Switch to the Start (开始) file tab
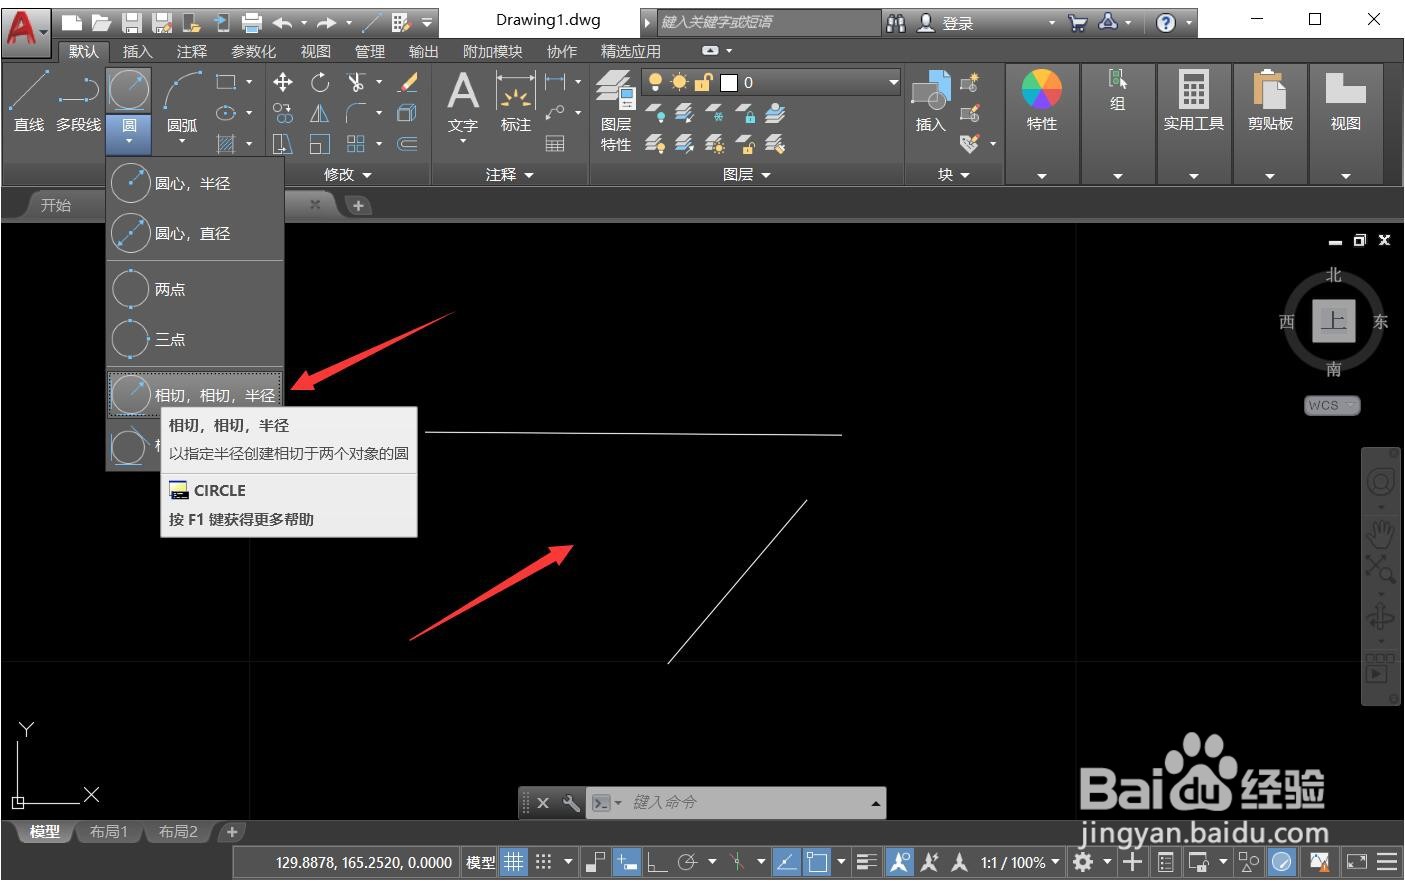This screenshot has height=881, width=1405. pyautogui.click(x=55, y=205)
